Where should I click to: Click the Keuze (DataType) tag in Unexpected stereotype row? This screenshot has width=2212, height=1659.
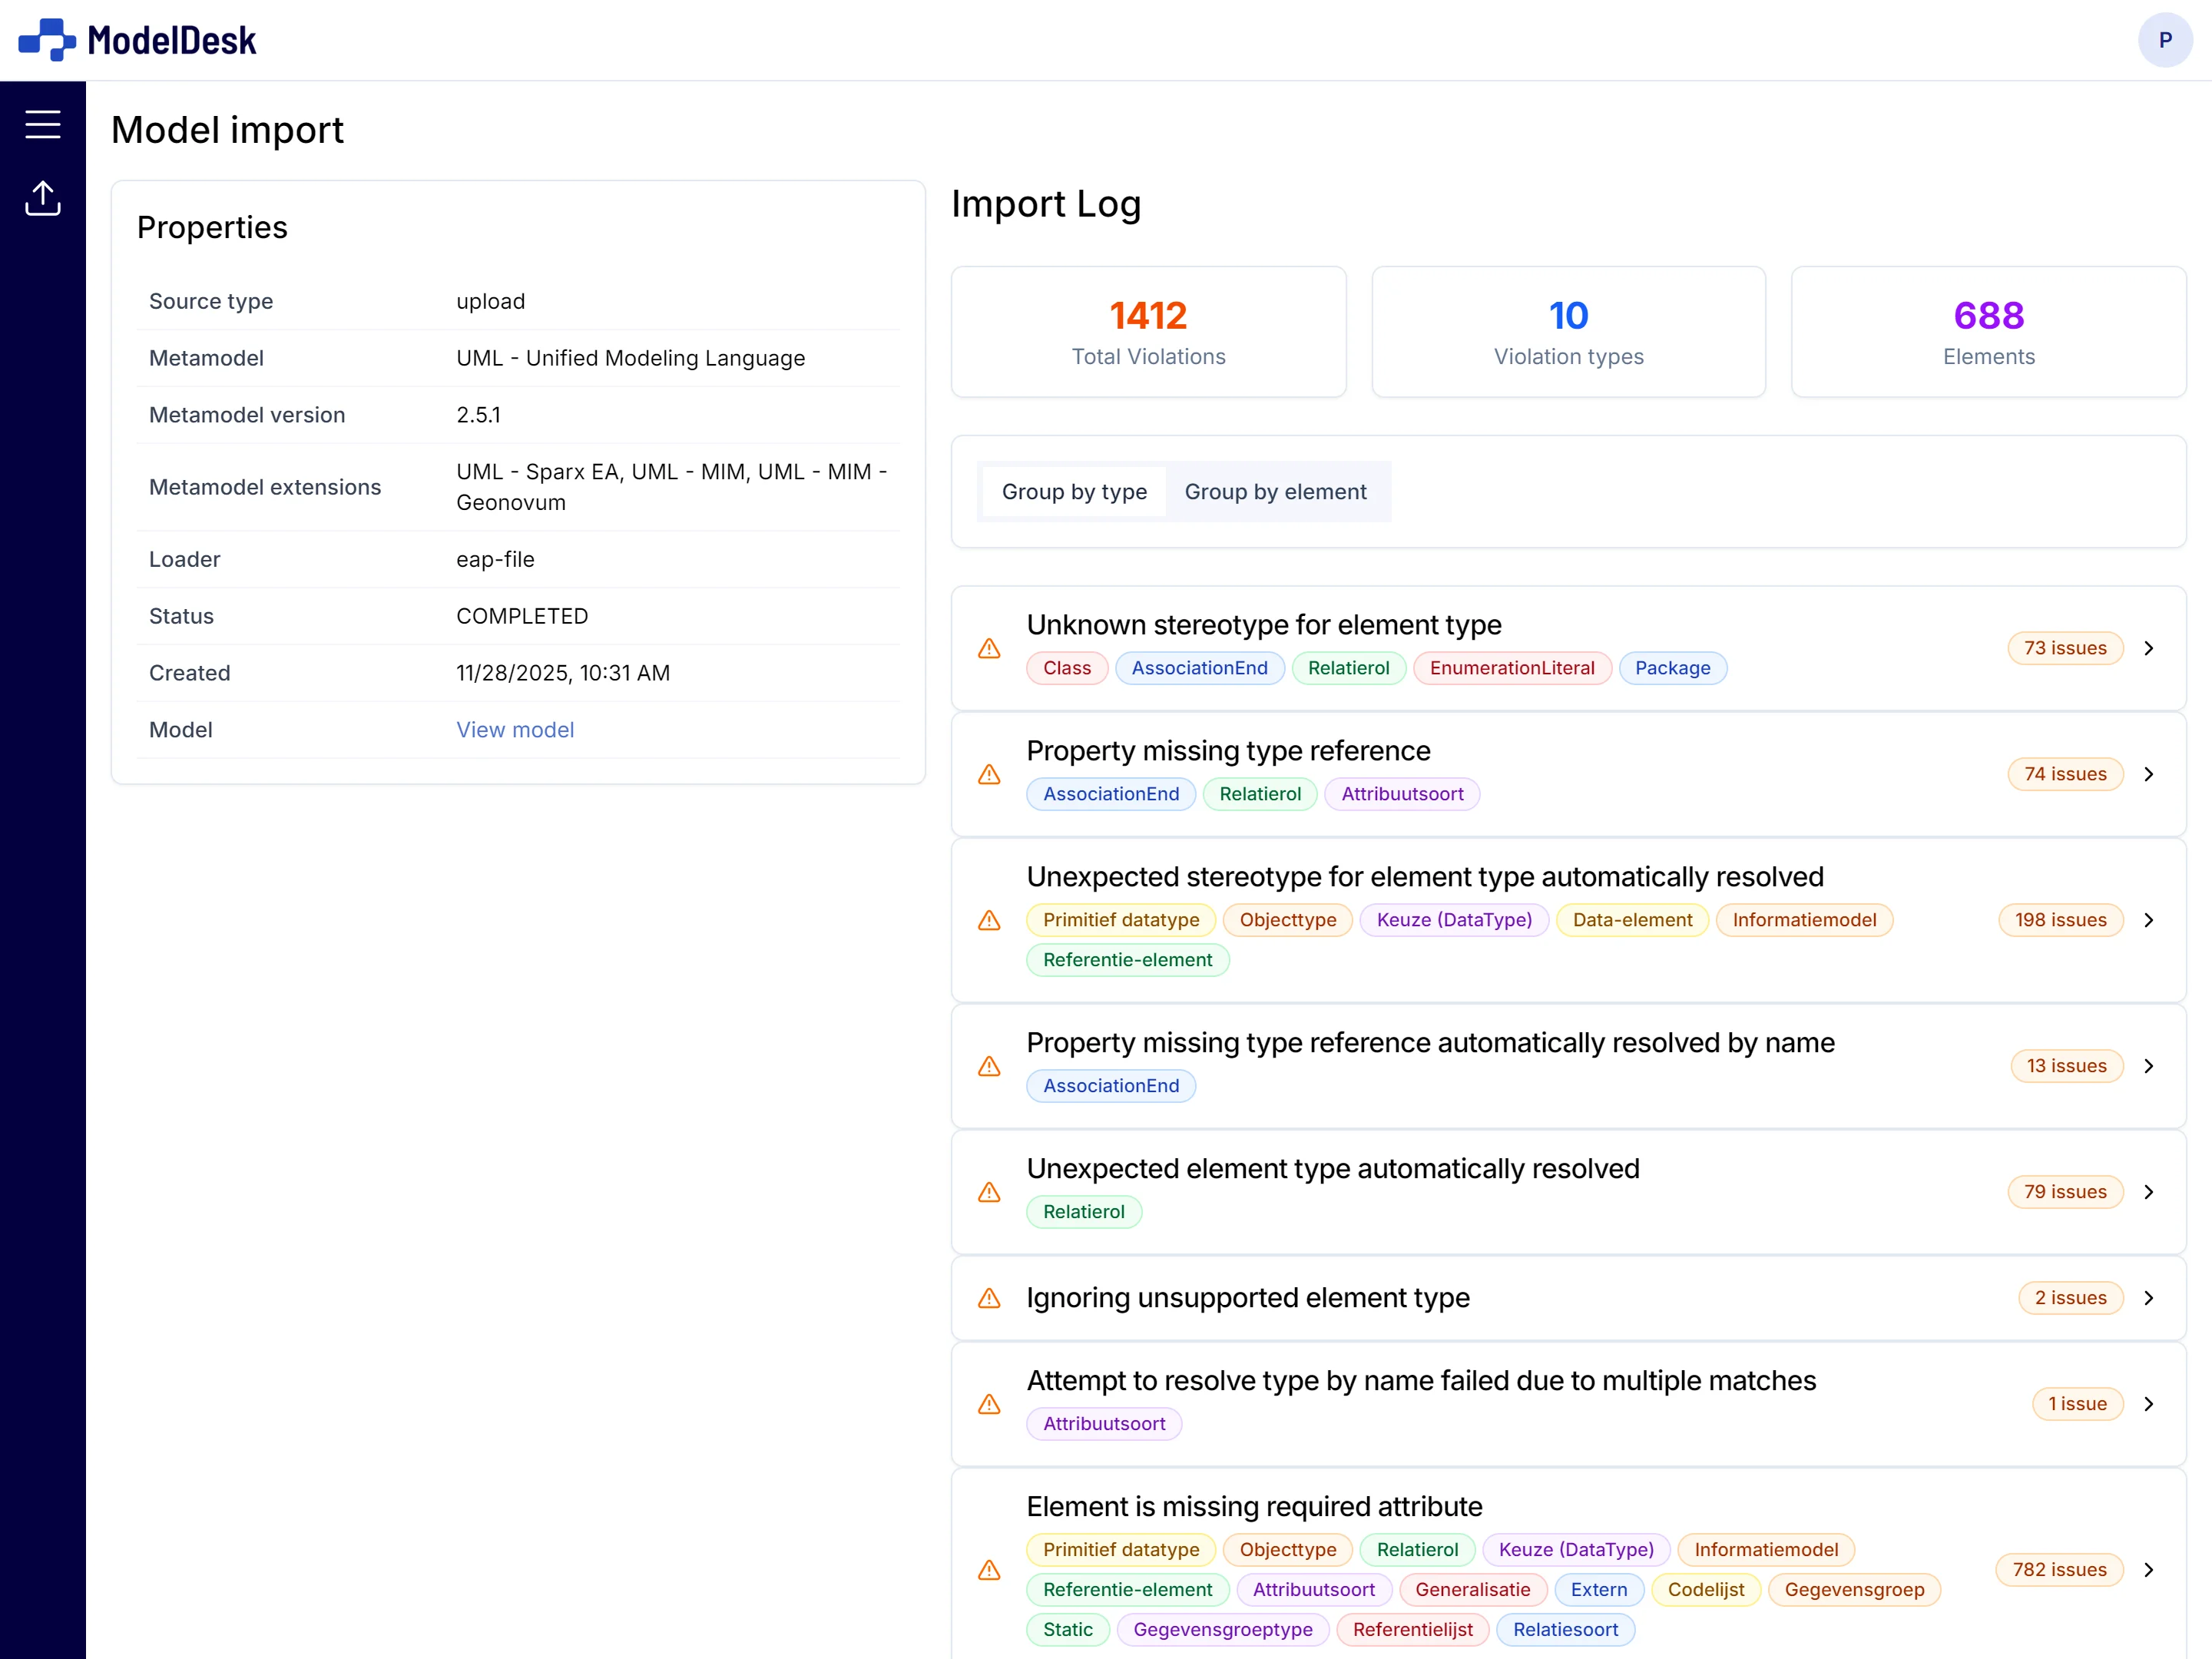click(1453, 920)
